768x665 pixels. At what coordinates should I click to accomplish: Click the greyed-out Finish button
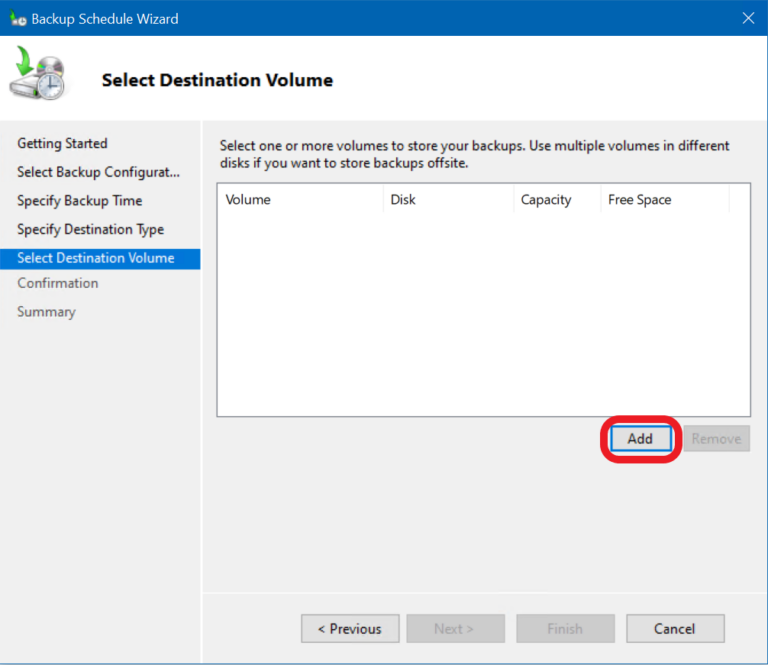tap(565, 628)
